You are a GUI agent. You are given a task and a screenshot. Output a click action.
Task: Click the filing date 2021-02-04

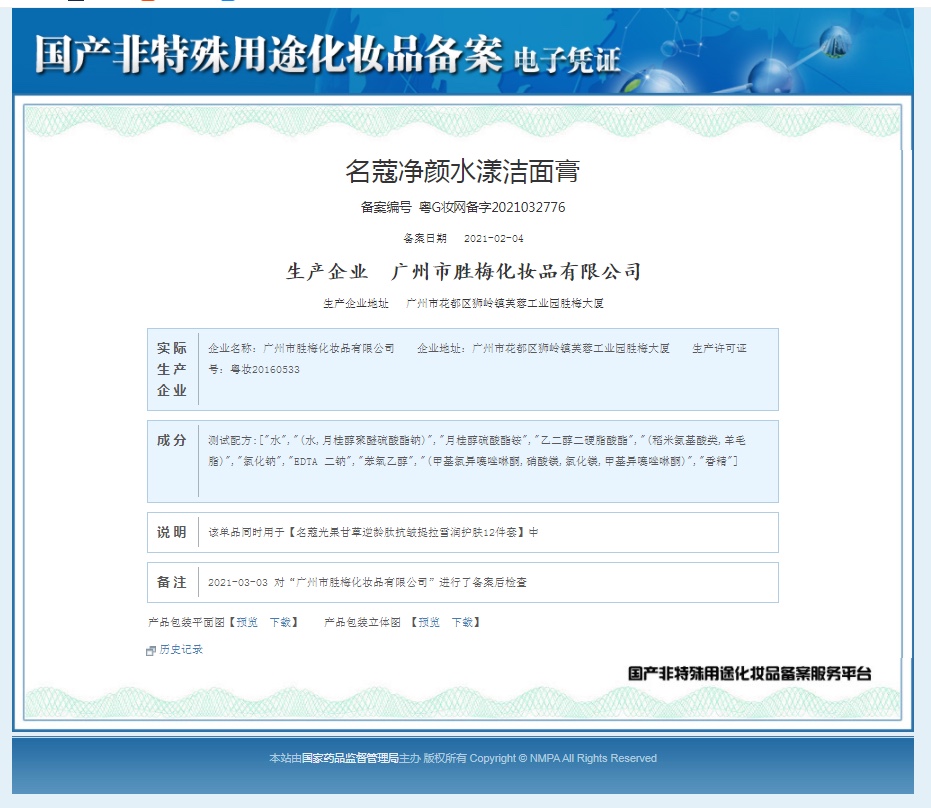click(x=493, y=239)
